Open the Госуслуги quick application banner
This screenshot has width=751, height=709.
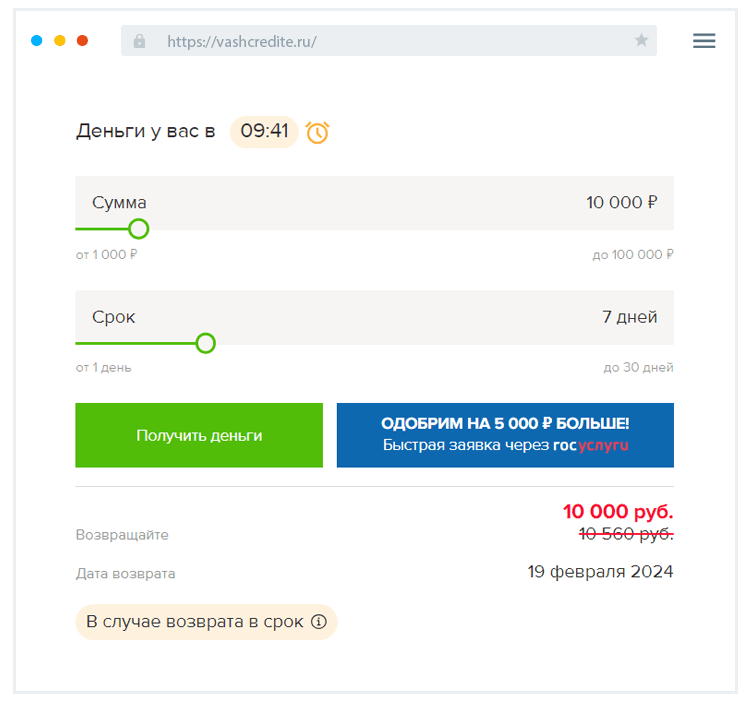point(505,435)
